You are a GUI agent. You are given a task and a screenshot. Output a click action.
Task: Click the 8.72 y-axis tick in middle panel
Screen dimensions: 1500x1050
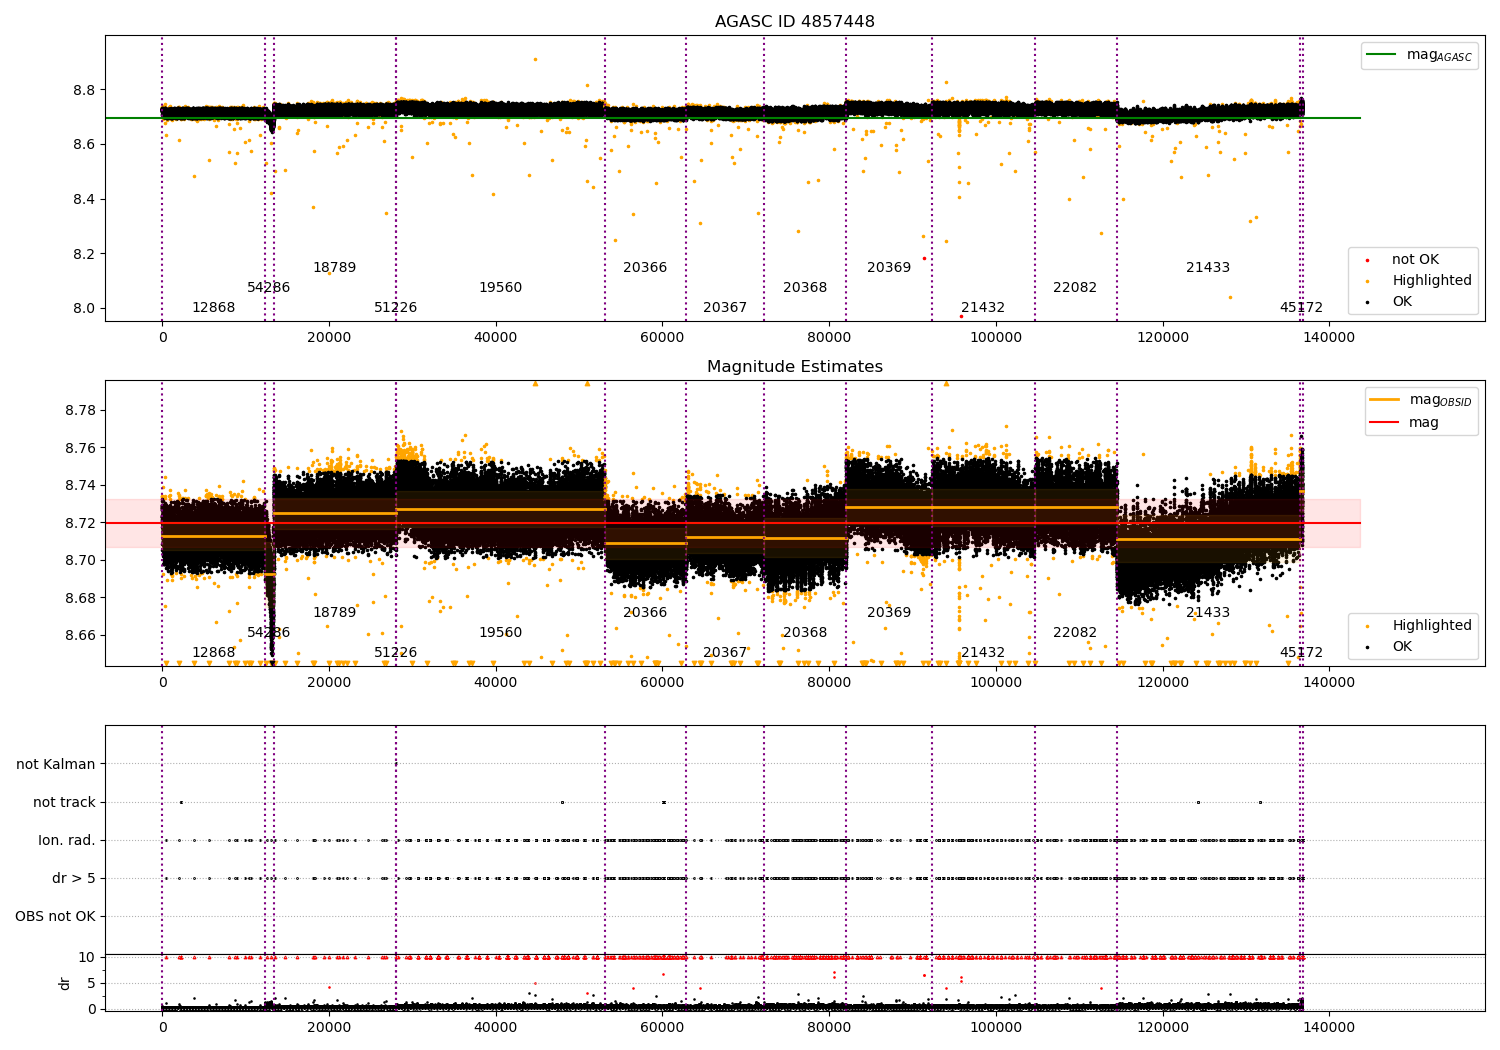tap(80, 523)
